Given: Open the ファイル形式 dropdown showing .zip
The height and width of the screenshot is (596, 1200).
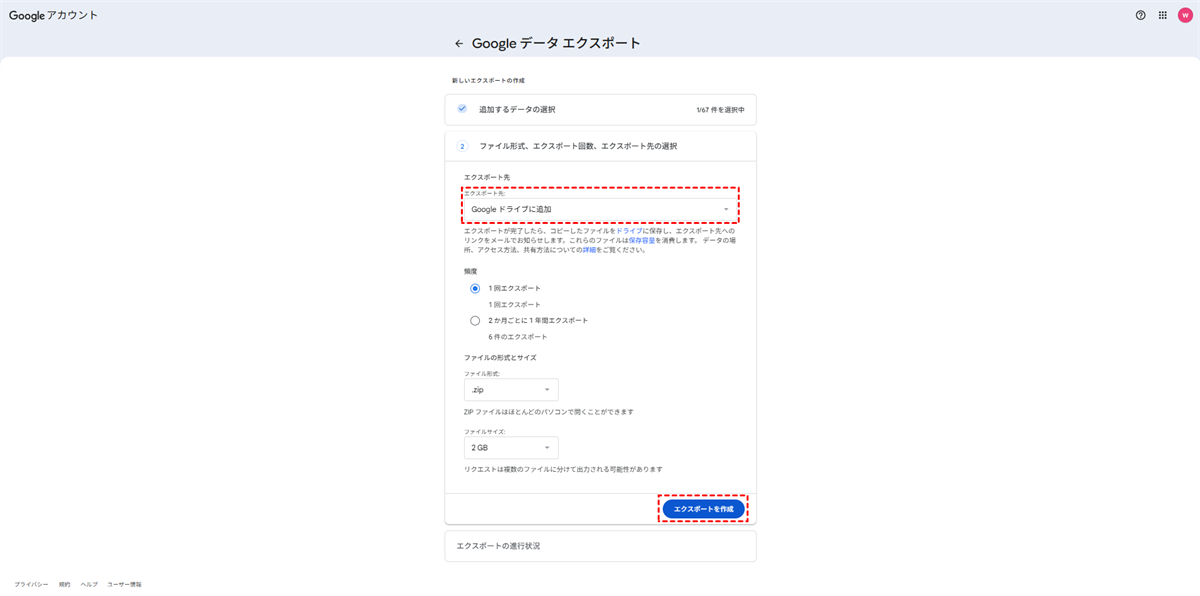Looking at the screenshot, I should point(511,390).
